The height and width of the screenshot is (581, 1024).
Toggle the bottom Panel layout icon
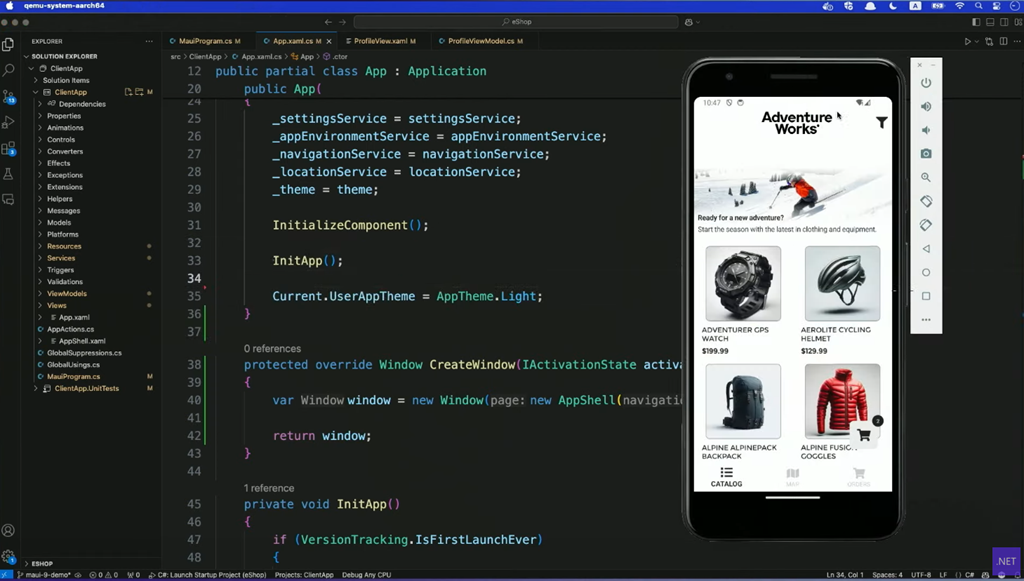(x=990, y=22)
